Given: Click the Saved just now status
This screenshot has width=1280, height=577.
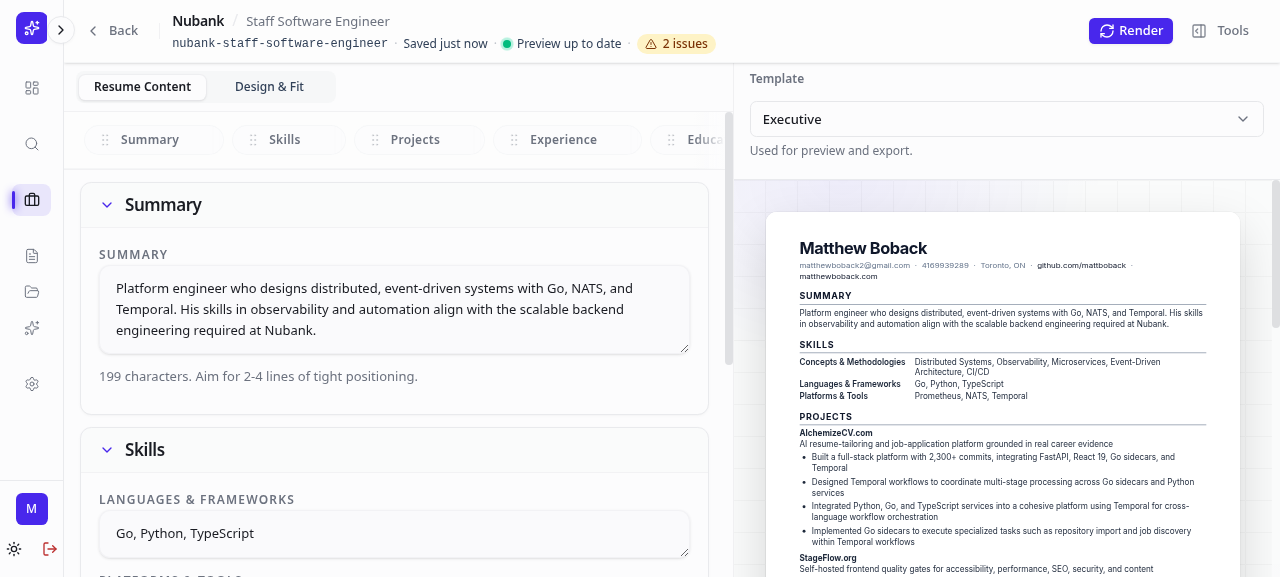Looking at the screenshot, I should tap(445, 44).
